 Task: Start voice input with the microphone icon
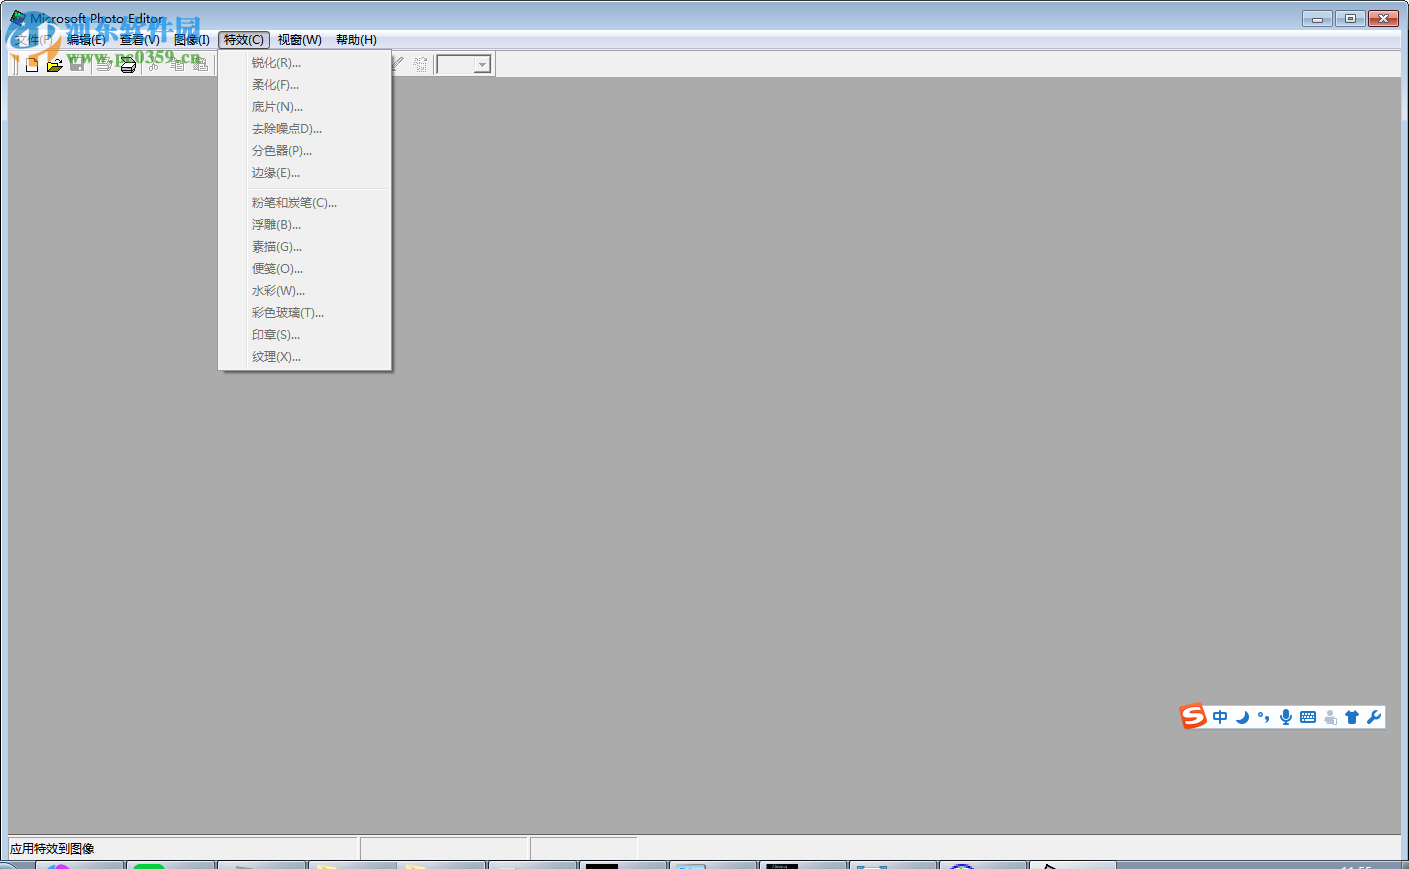click(1286, 717)
